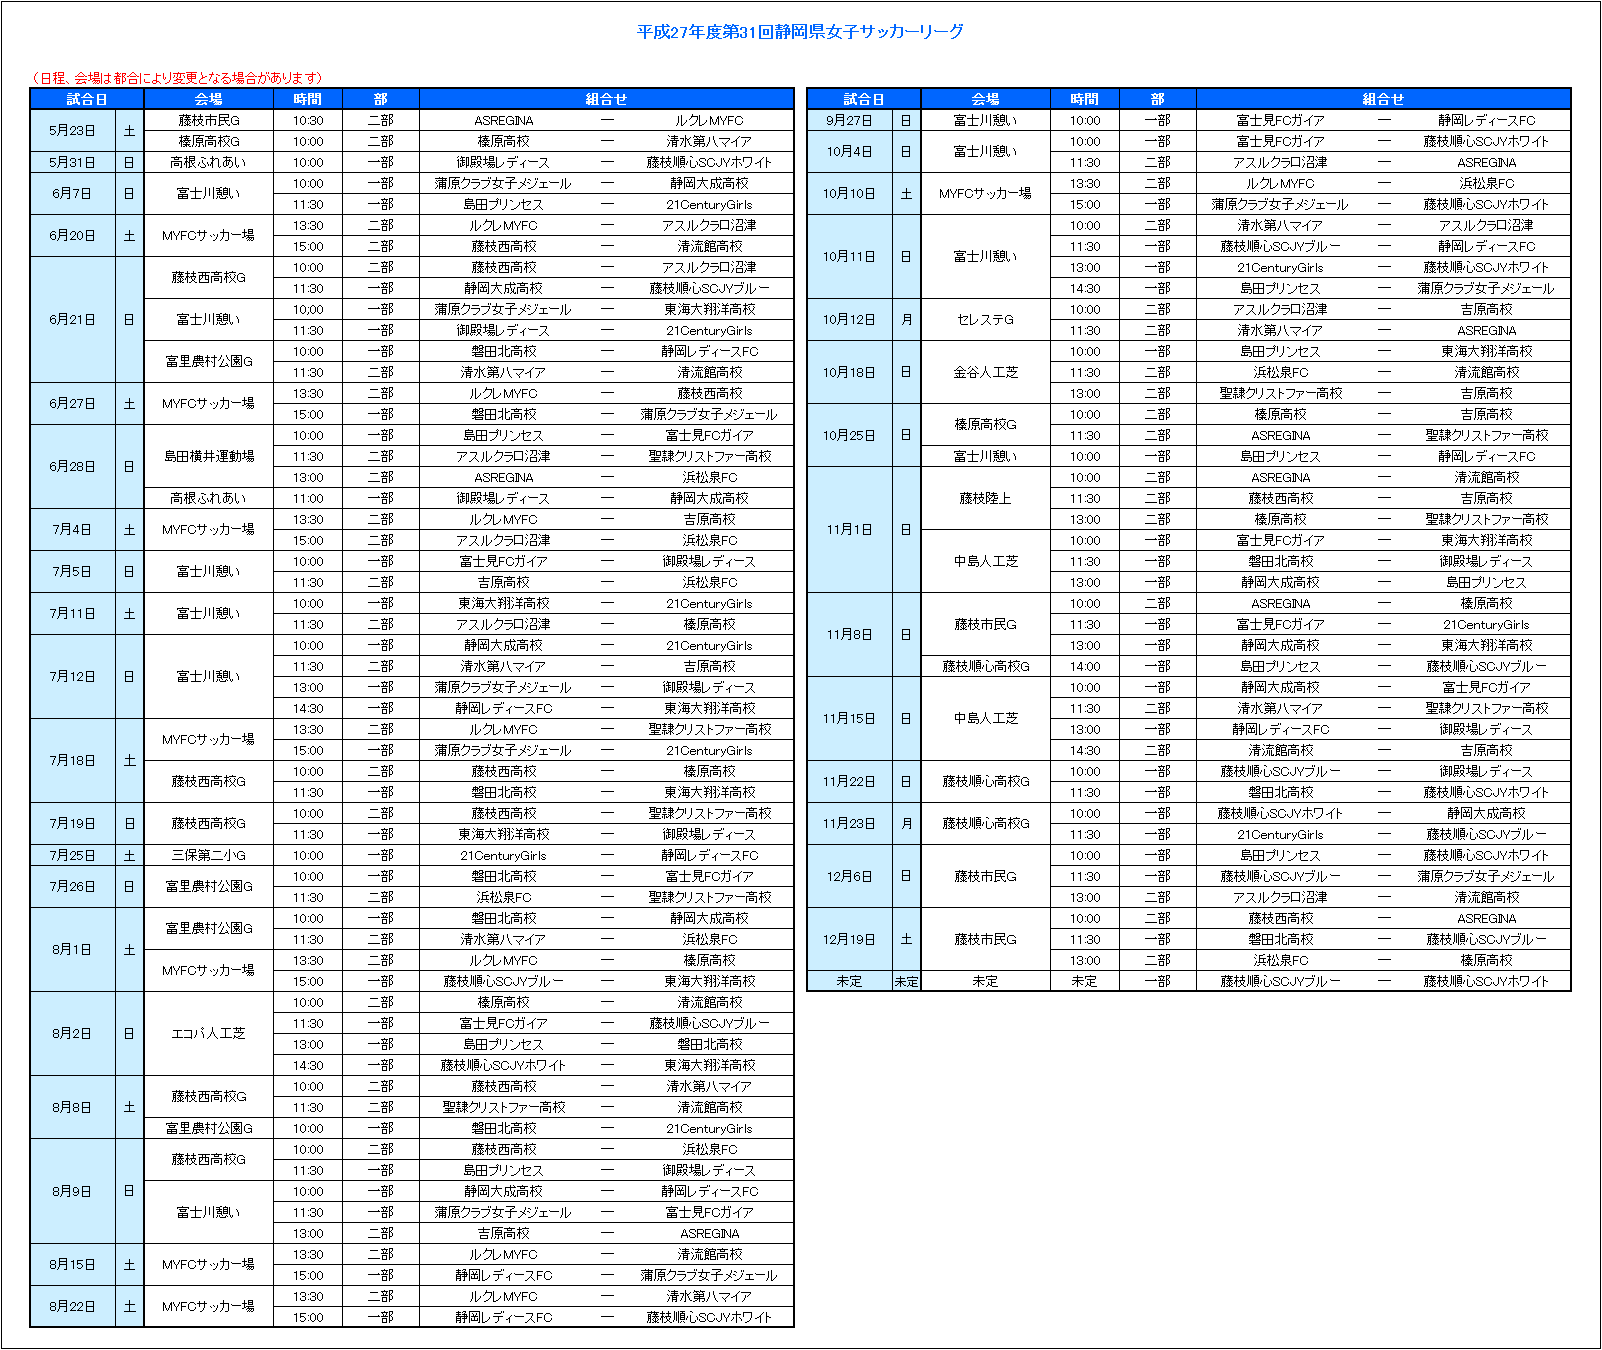This screenshot has width=1602, height=1350.
Task: Select the venue cell エコパ人工芝
Action: 209,1034
